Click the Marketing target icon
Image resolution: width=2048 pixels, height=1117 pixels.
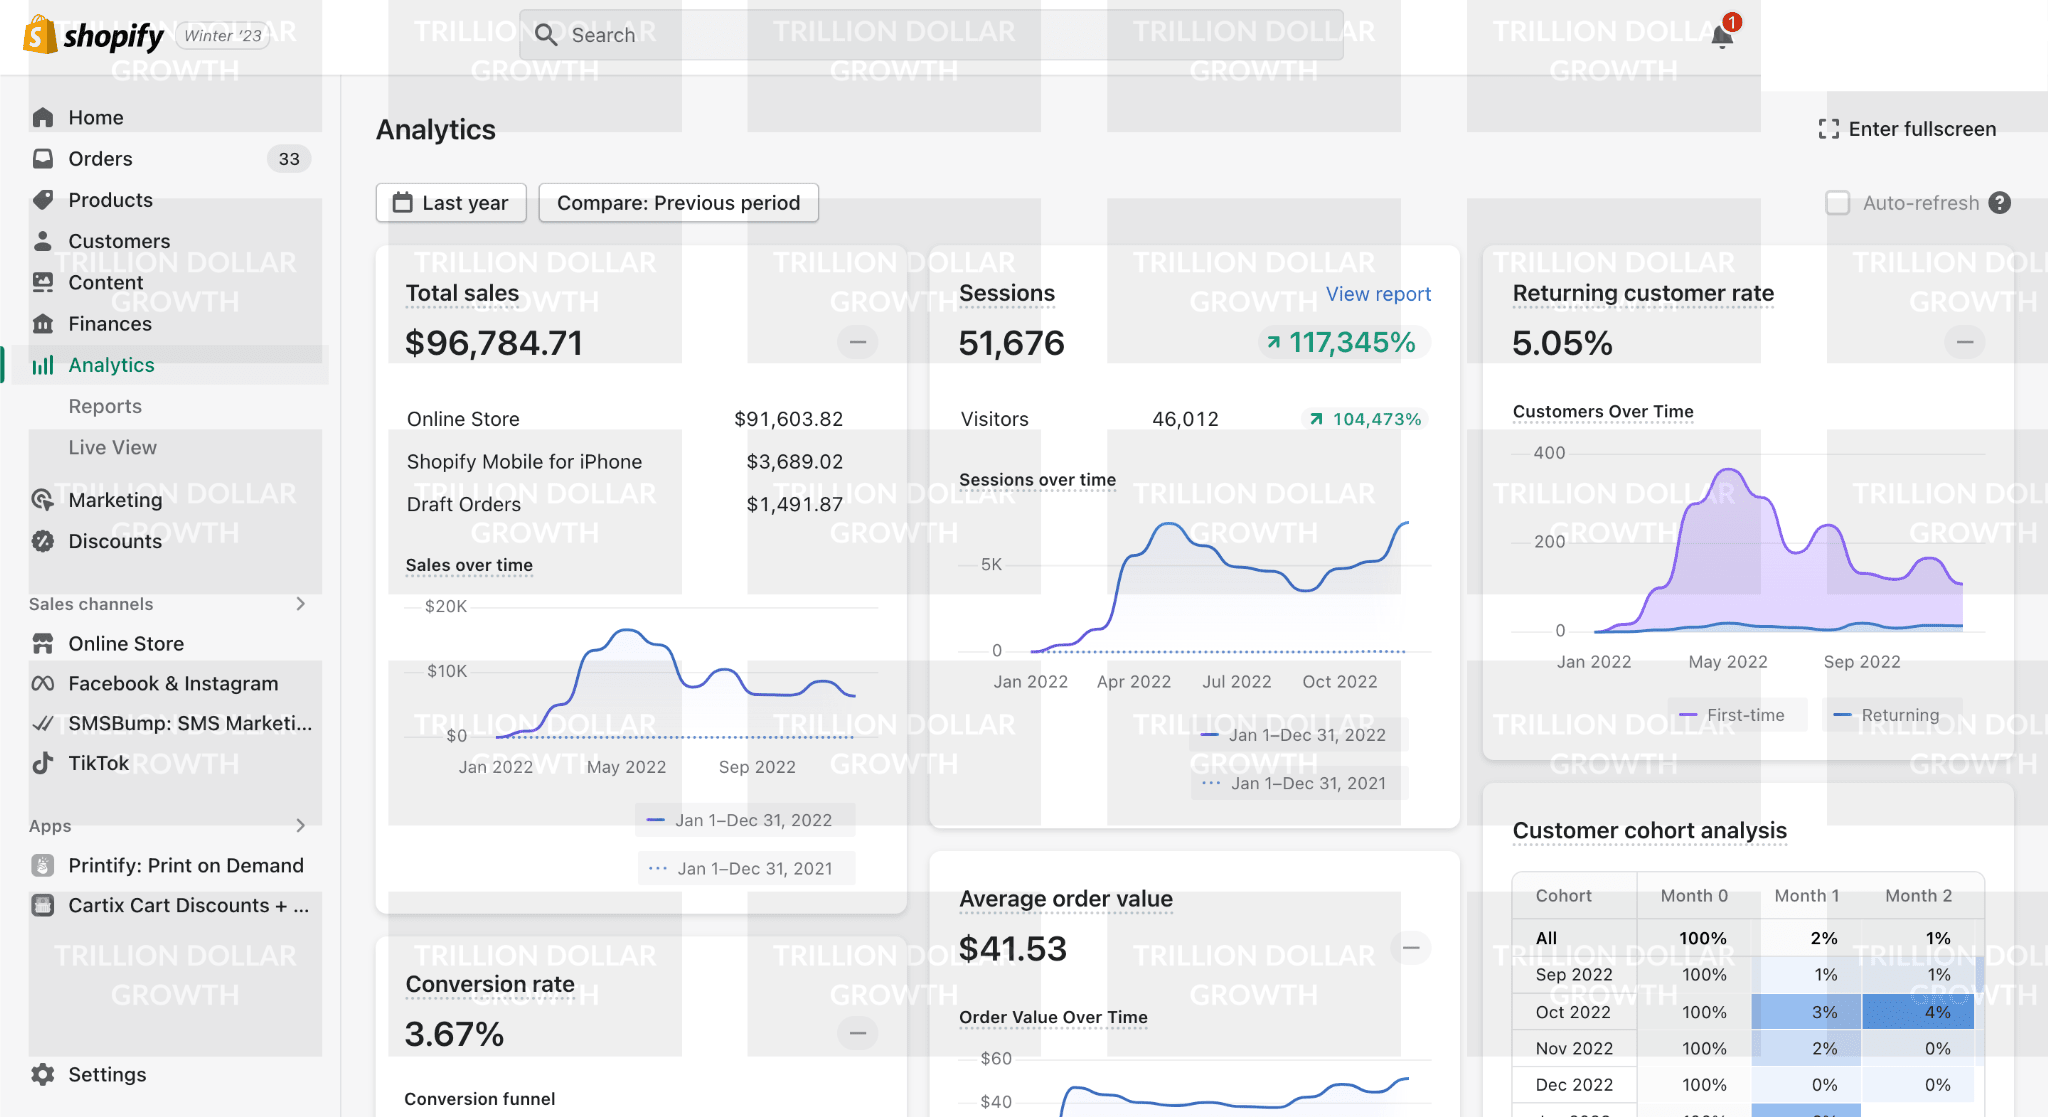tap(43, 500)
